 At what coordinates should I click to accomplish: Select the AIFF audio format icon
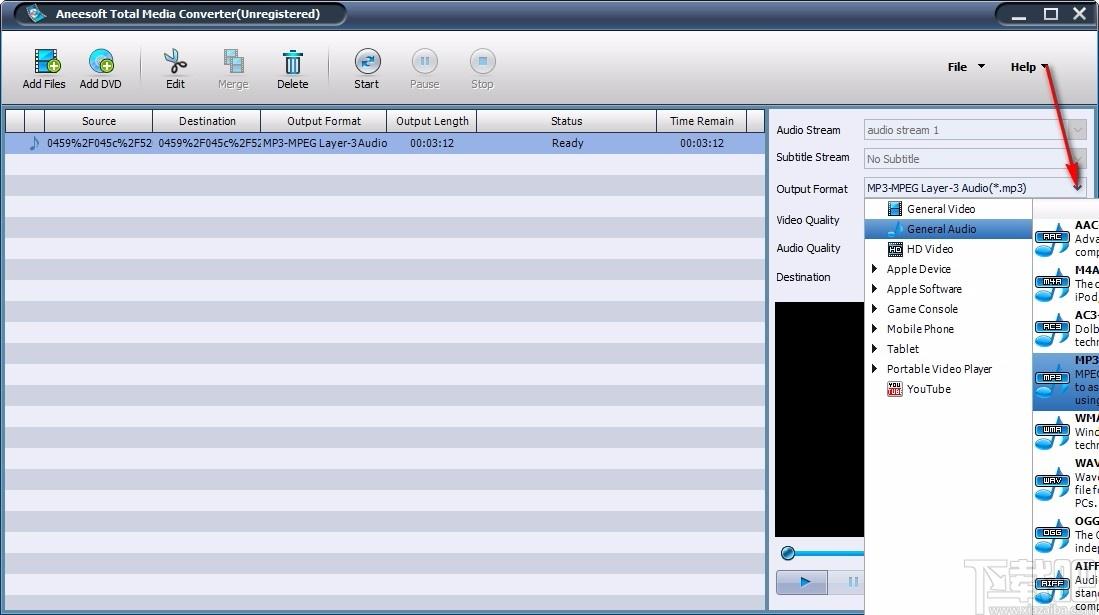tap(1052, 586)
